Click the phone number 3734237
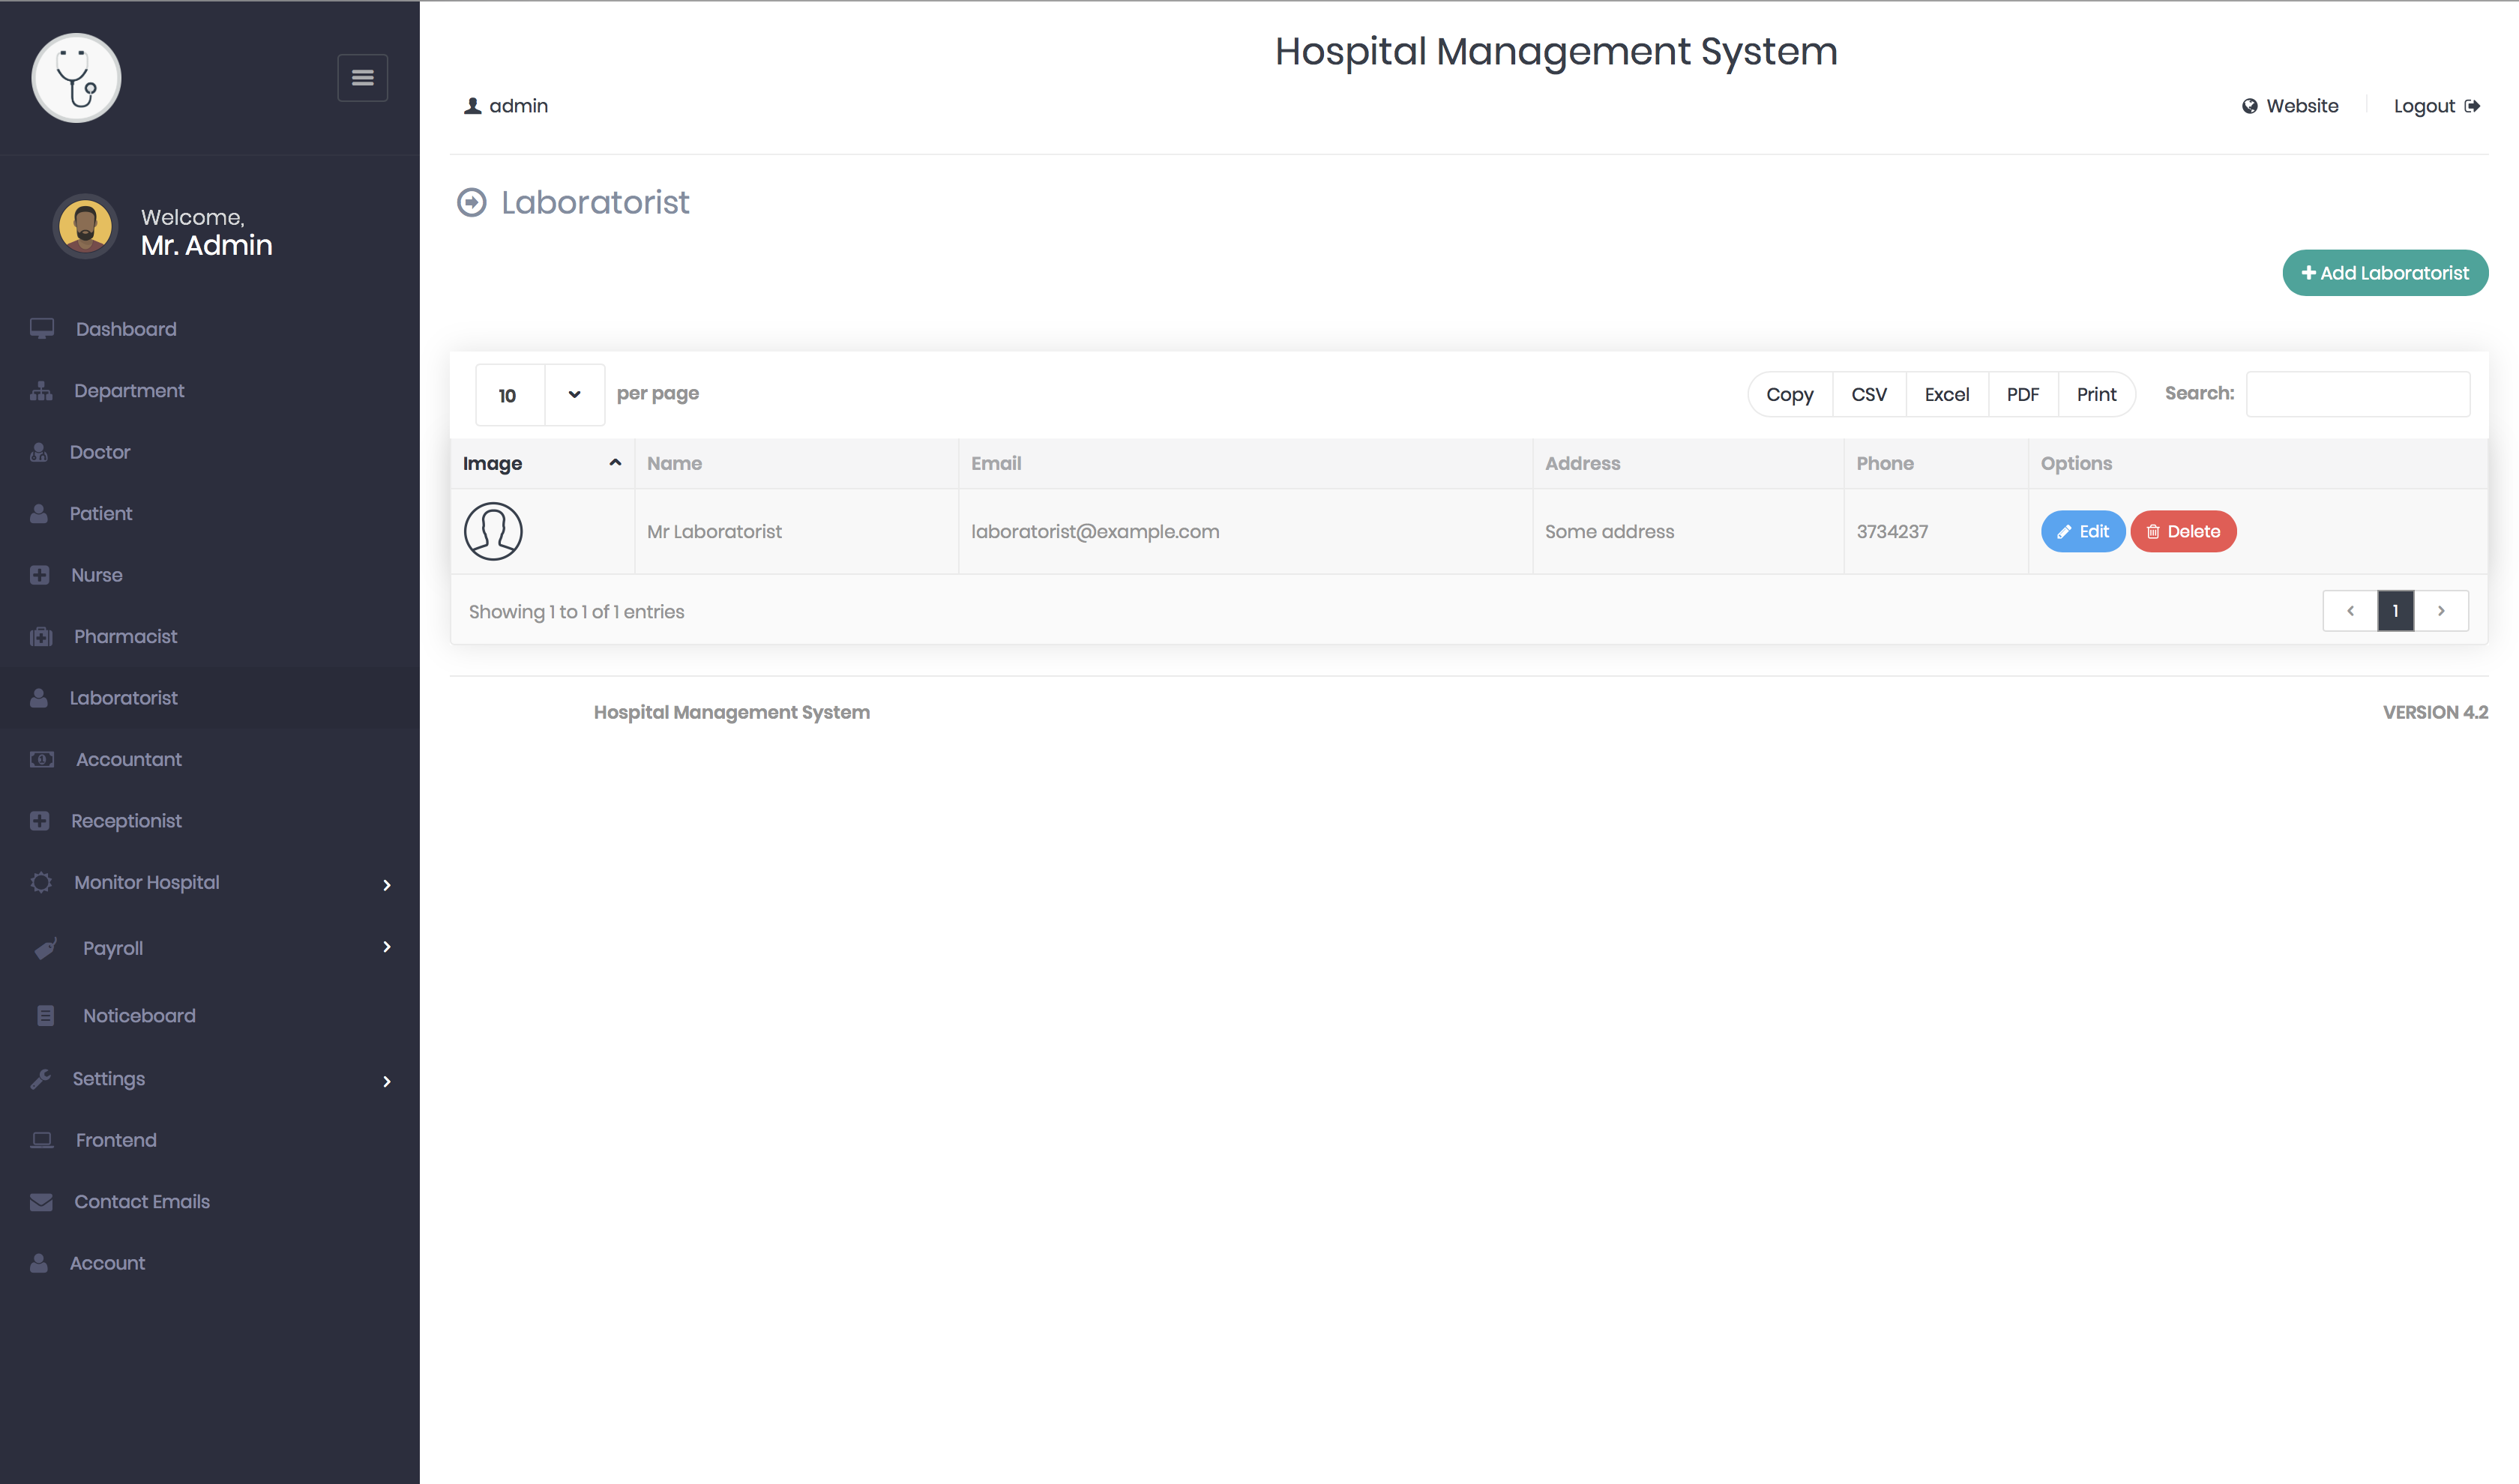The image size is (2519, 1484). (x=1892, y=532)
